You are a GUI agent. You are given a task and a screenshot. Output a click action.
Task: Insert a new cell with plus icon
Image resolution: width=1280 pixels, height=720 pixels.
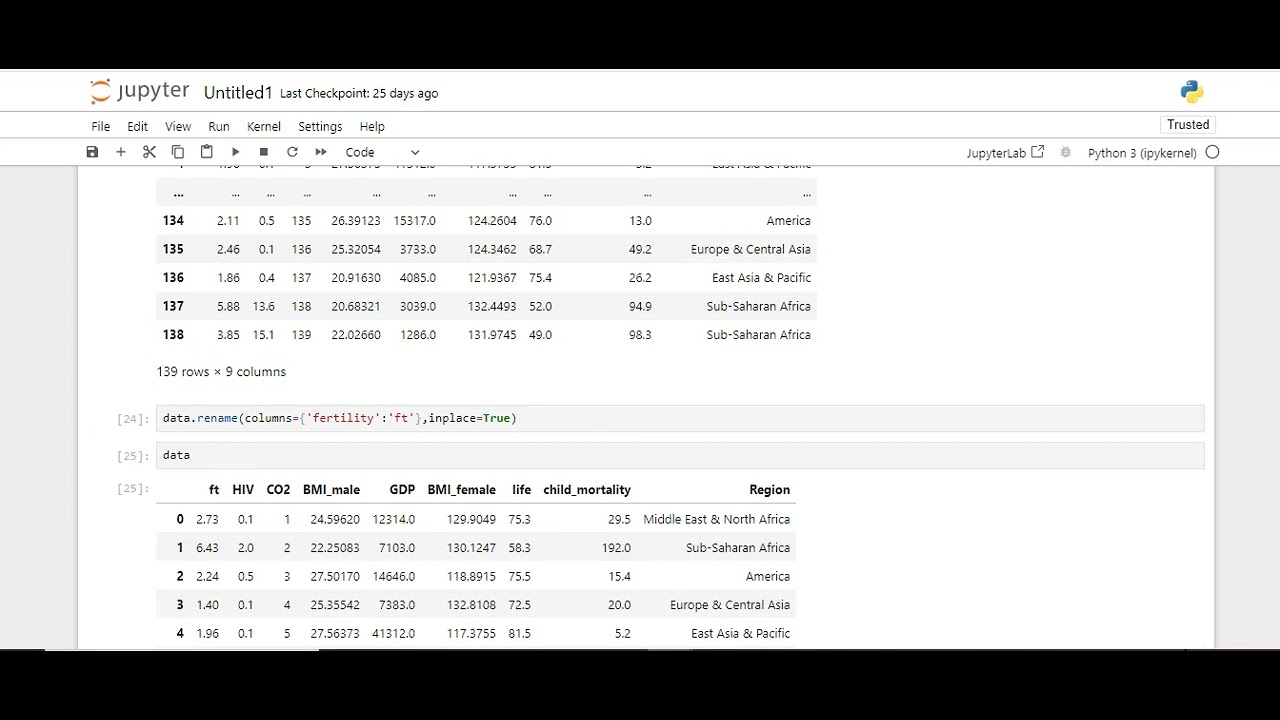(x=121, y=152)
